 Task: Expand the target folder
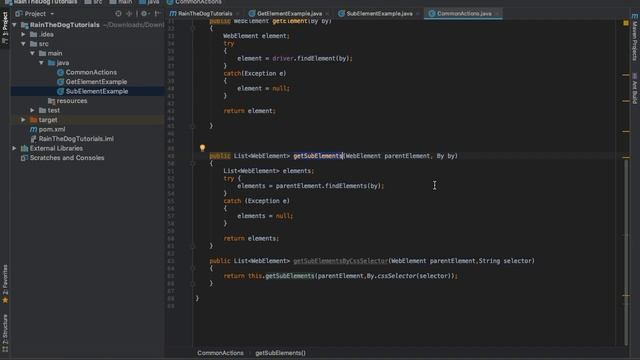tap(24, 120)
